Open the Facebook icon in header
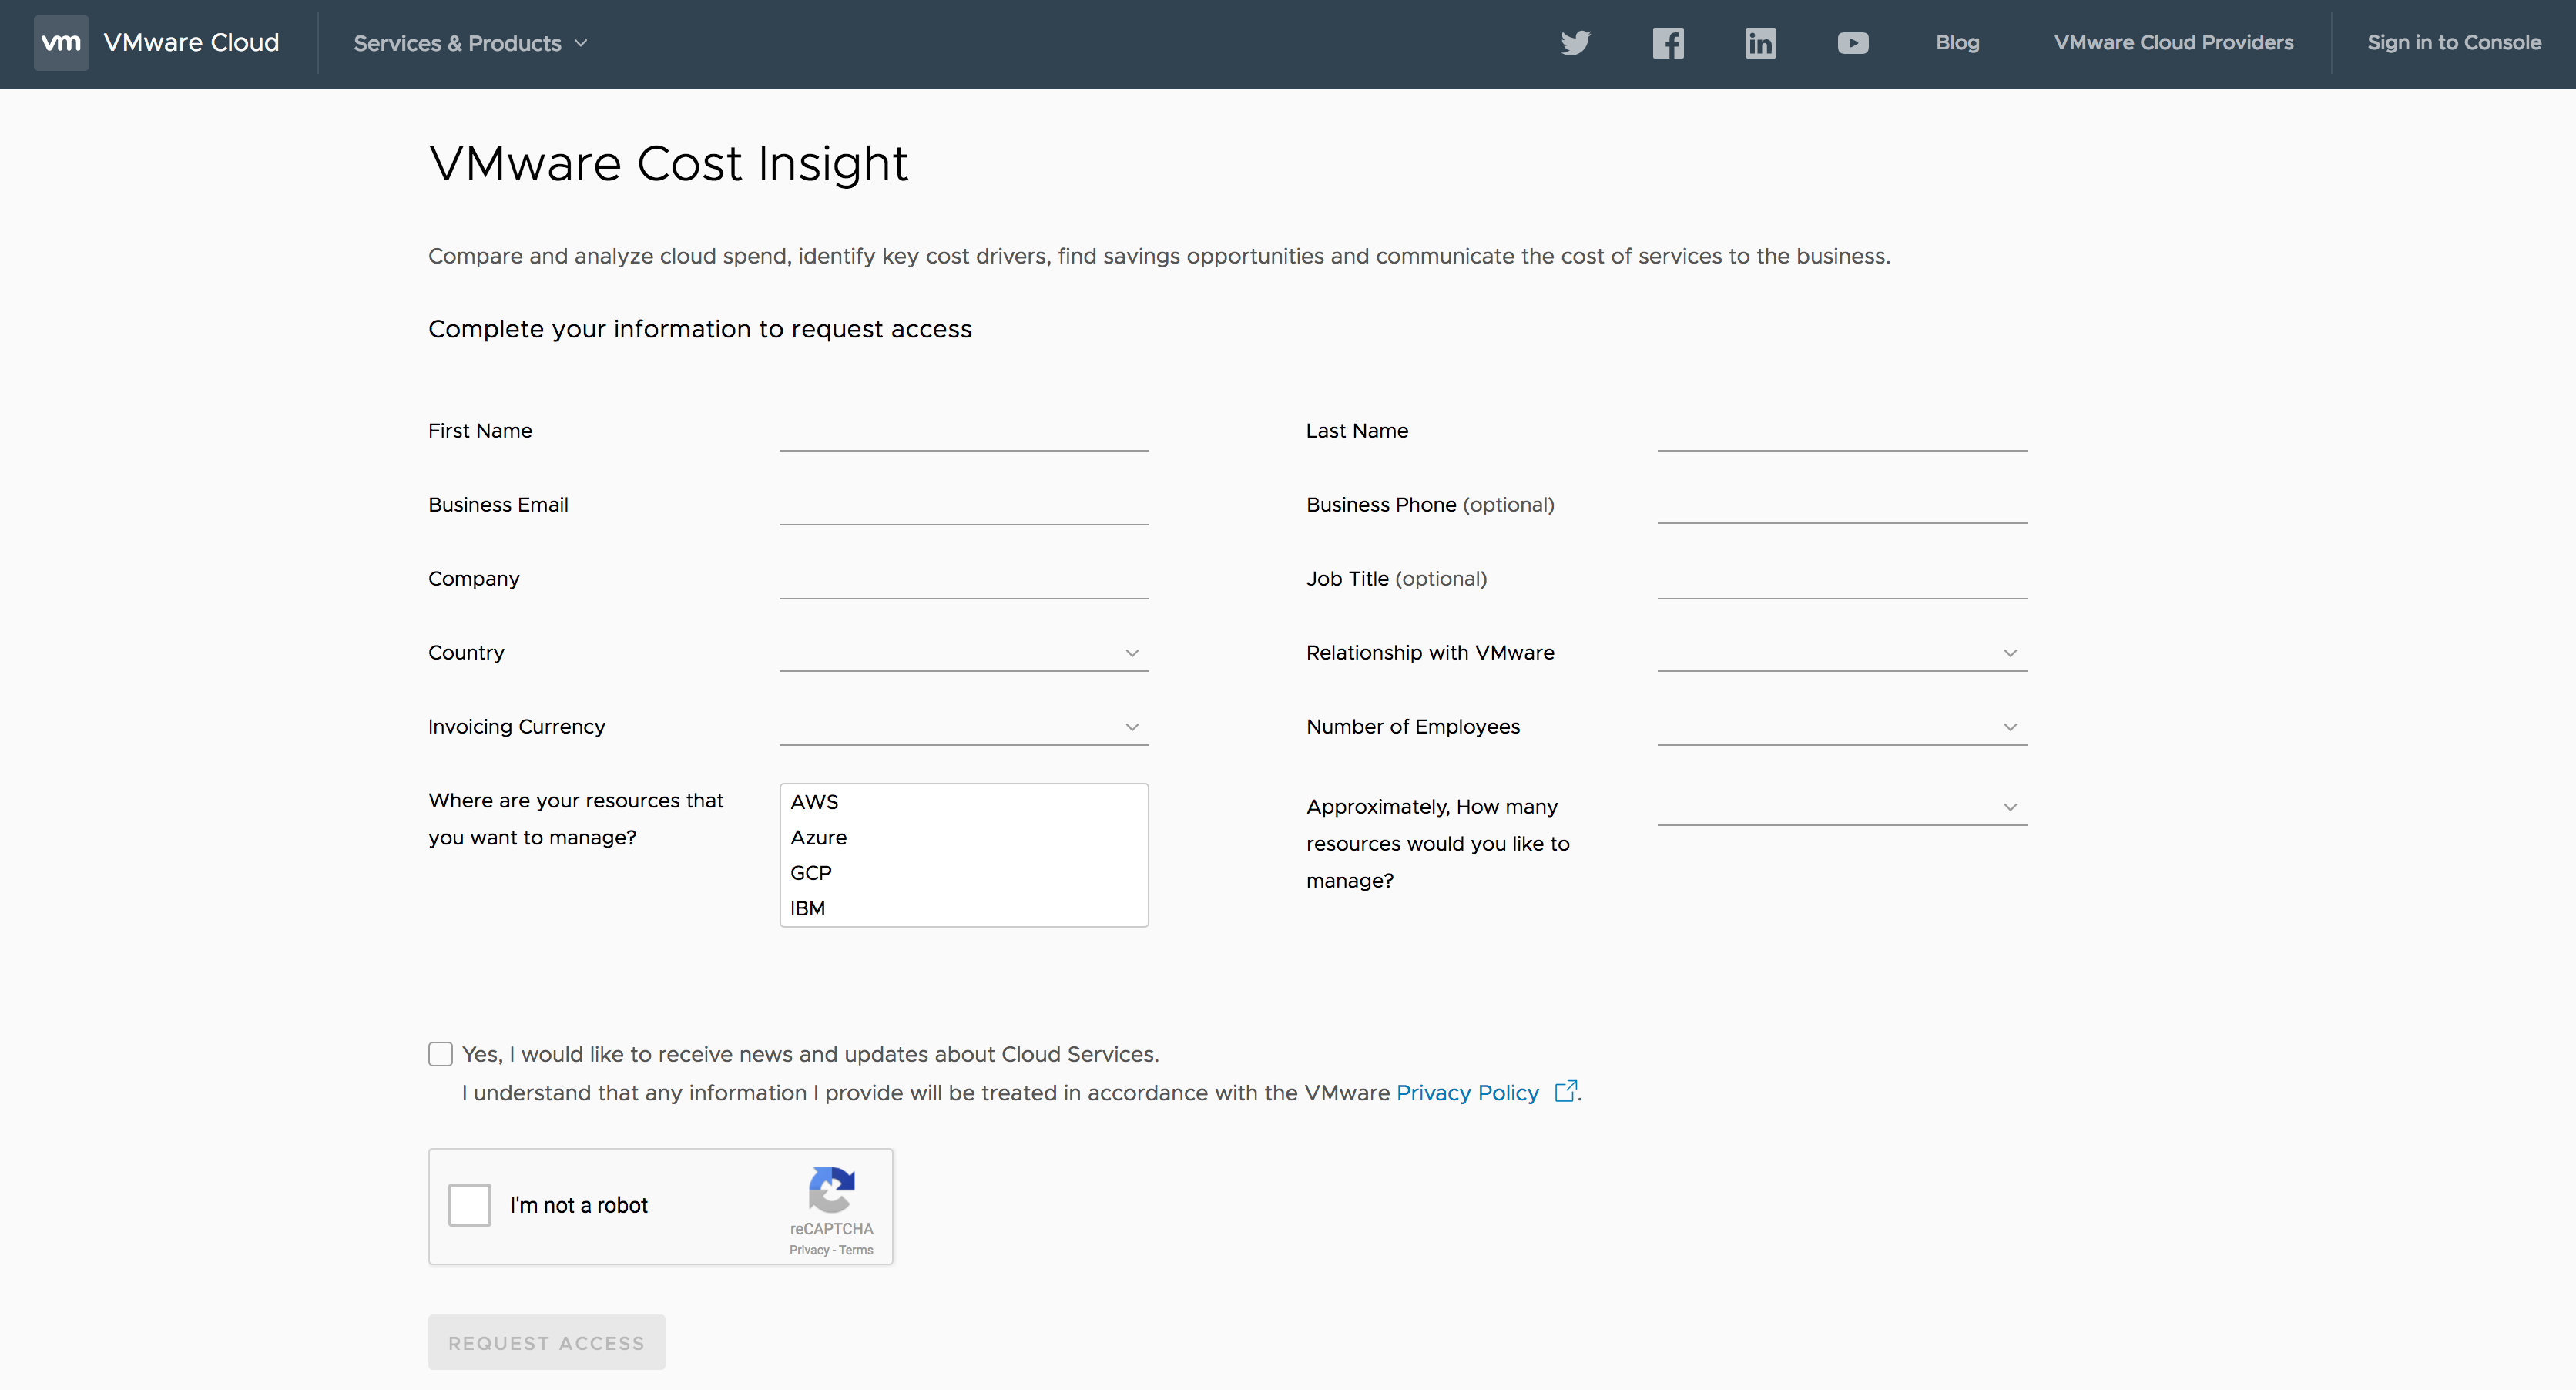Screen dimensions: 2576x1390 pos(1667,43)
